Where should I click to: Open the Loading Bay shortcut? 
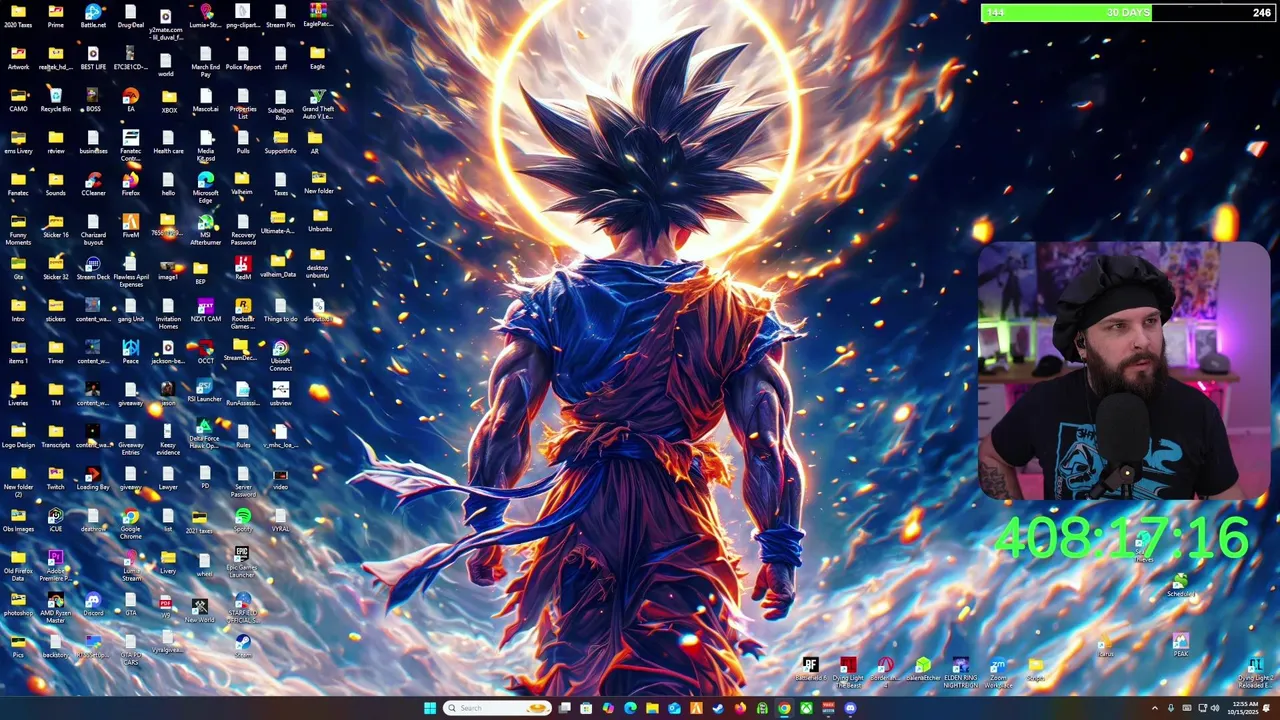(x=93, y=478)
